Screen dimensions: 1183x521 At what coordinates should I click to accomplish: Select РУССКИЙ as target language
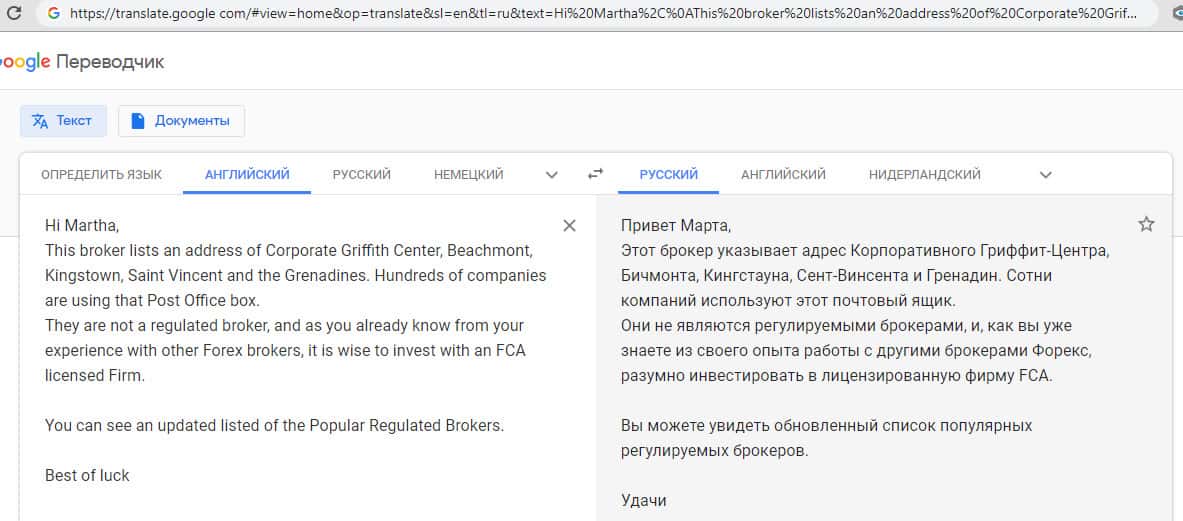[669, 174]
